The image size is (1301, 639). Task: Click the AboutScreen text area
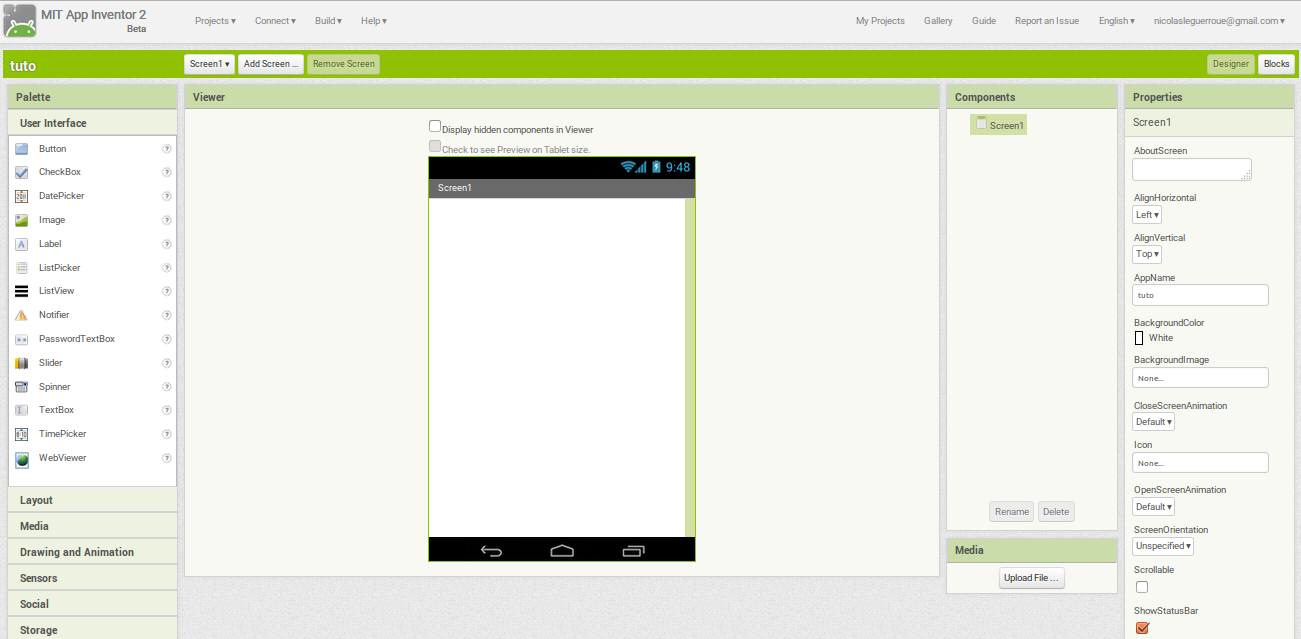tap(1192, 169)
